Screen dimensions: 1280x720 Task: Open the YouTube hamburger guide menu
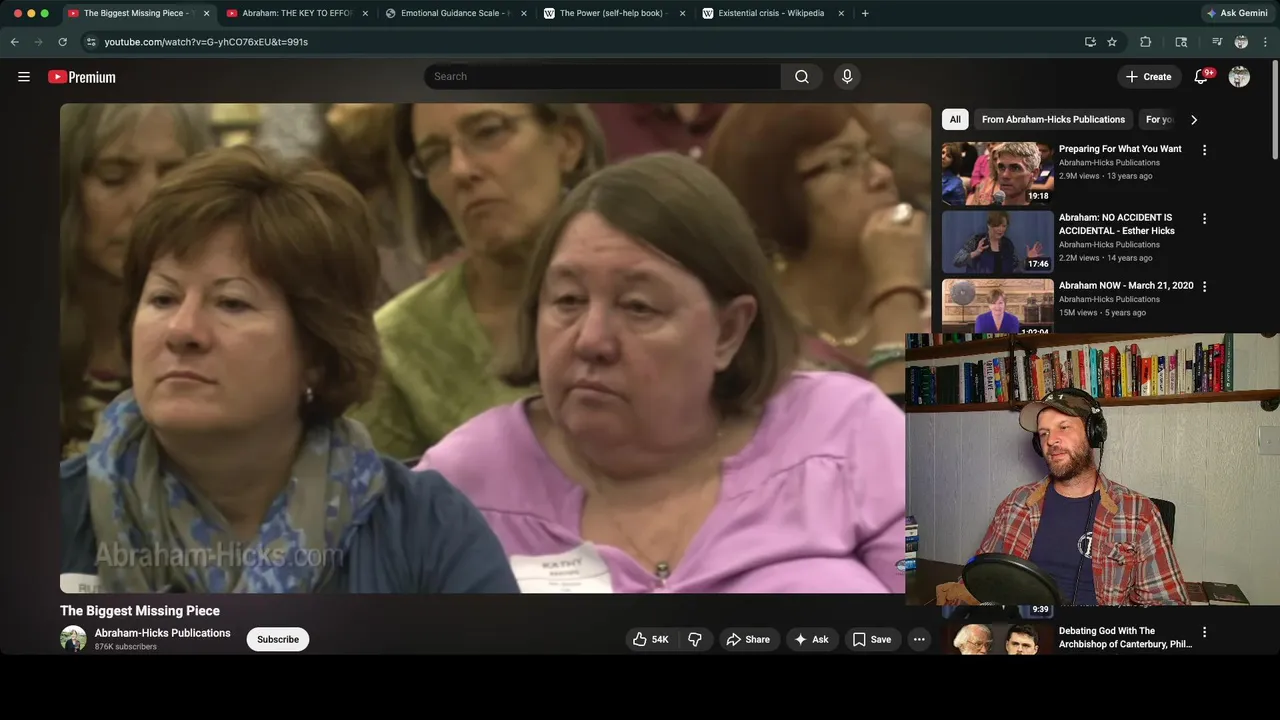[x=24, y=77]
